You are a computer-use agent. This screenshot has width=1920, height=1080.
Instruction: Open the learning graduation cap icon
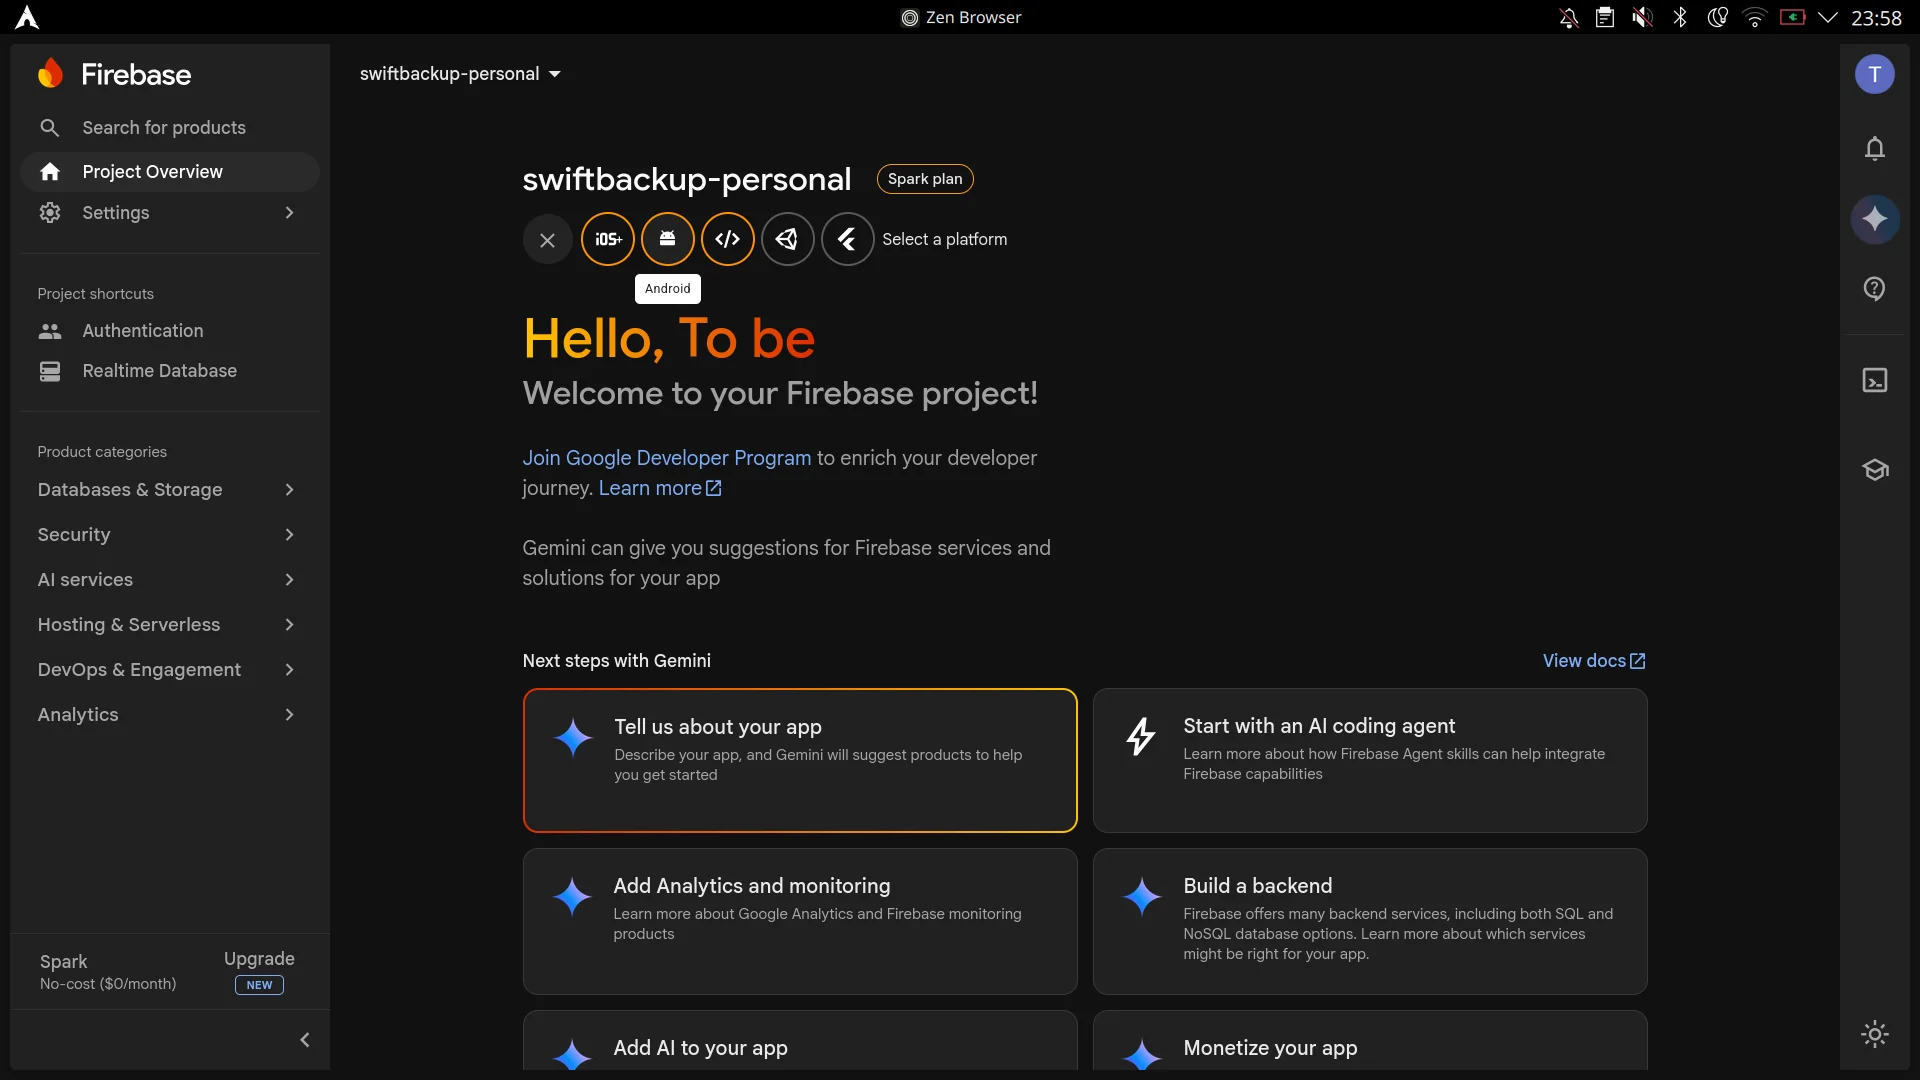pyautogui.click(x=1875, y=469)
